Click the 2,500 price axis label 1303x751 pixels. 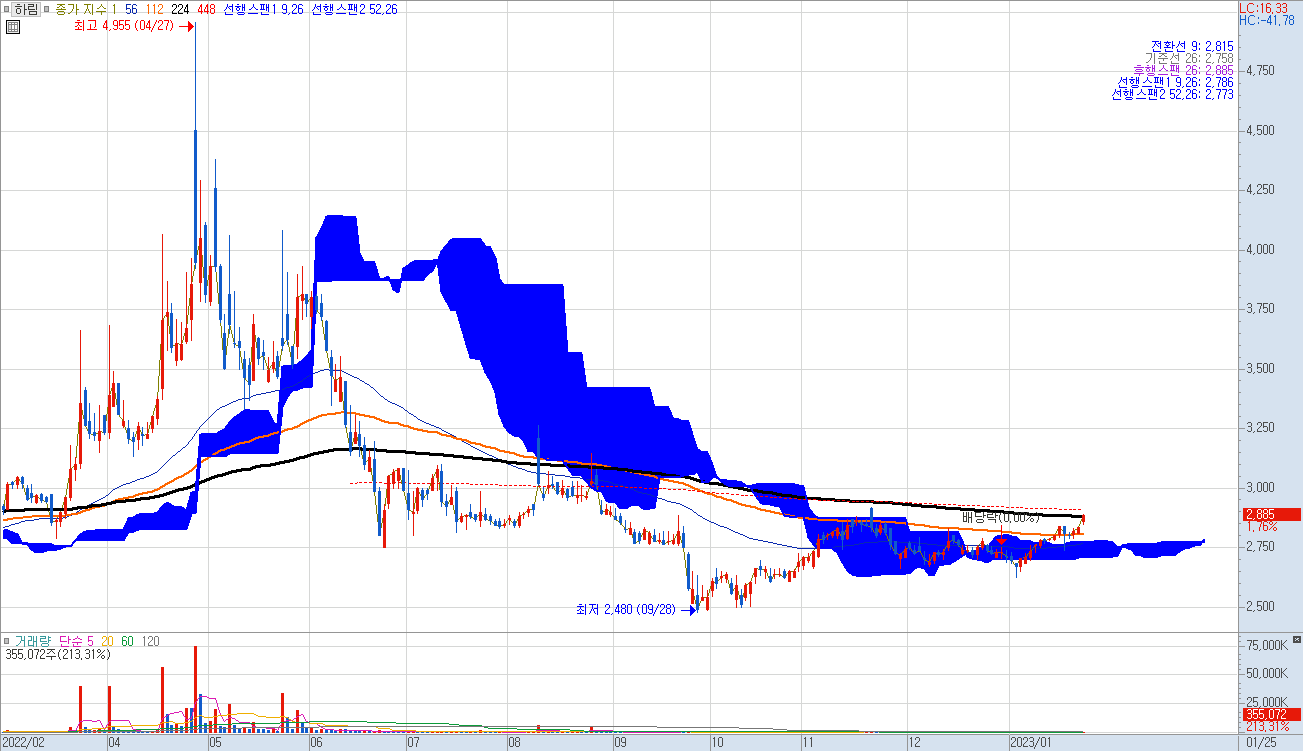tap(1260, 606)
